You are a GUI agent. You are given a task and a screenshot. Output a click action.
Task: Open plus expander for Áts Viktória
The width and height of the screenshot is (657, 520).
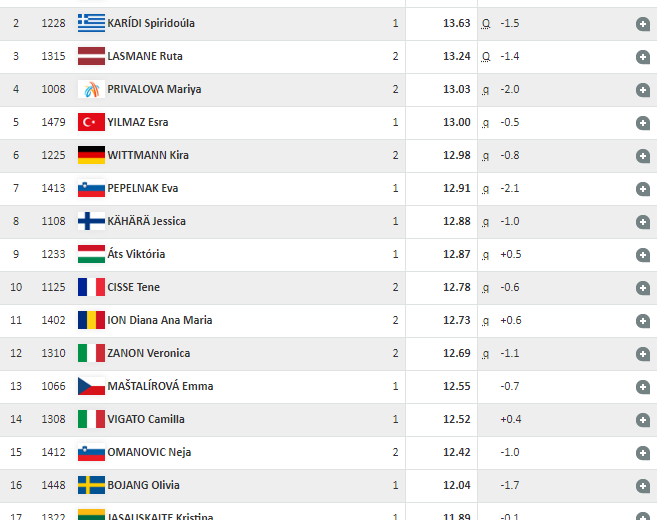(642, 255)
